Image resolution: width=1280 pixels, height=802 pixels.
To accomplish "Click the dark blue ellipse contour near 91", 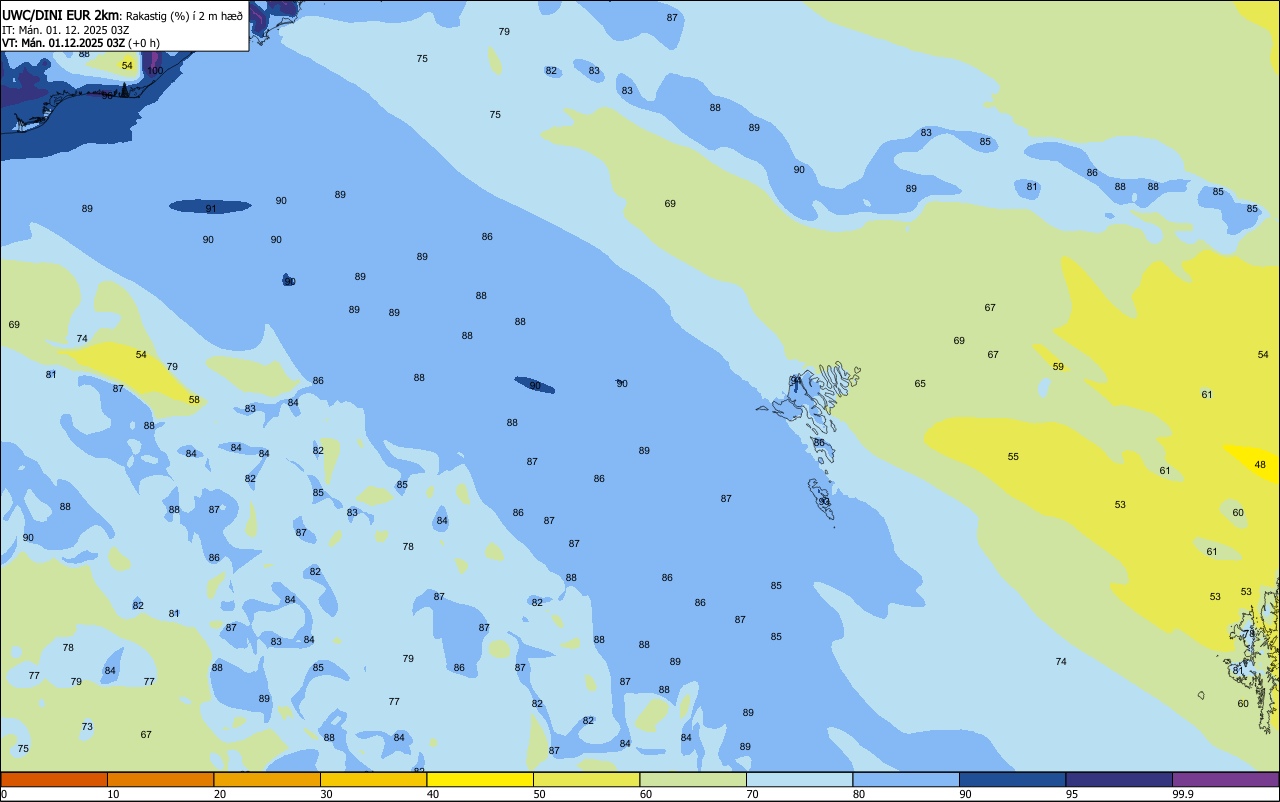I will pyautogui.click(x=210, y=206).
